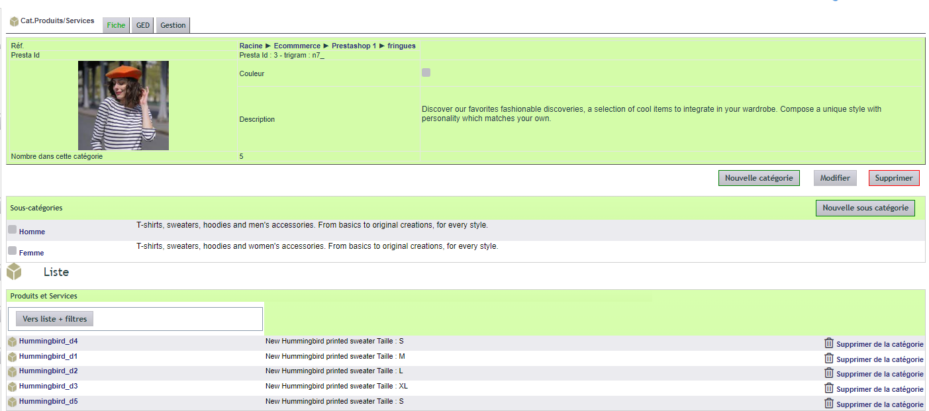This screenshot has height=411, width=929.
Task: Open the Gestion tab
Action: click(x=173, y=25)
